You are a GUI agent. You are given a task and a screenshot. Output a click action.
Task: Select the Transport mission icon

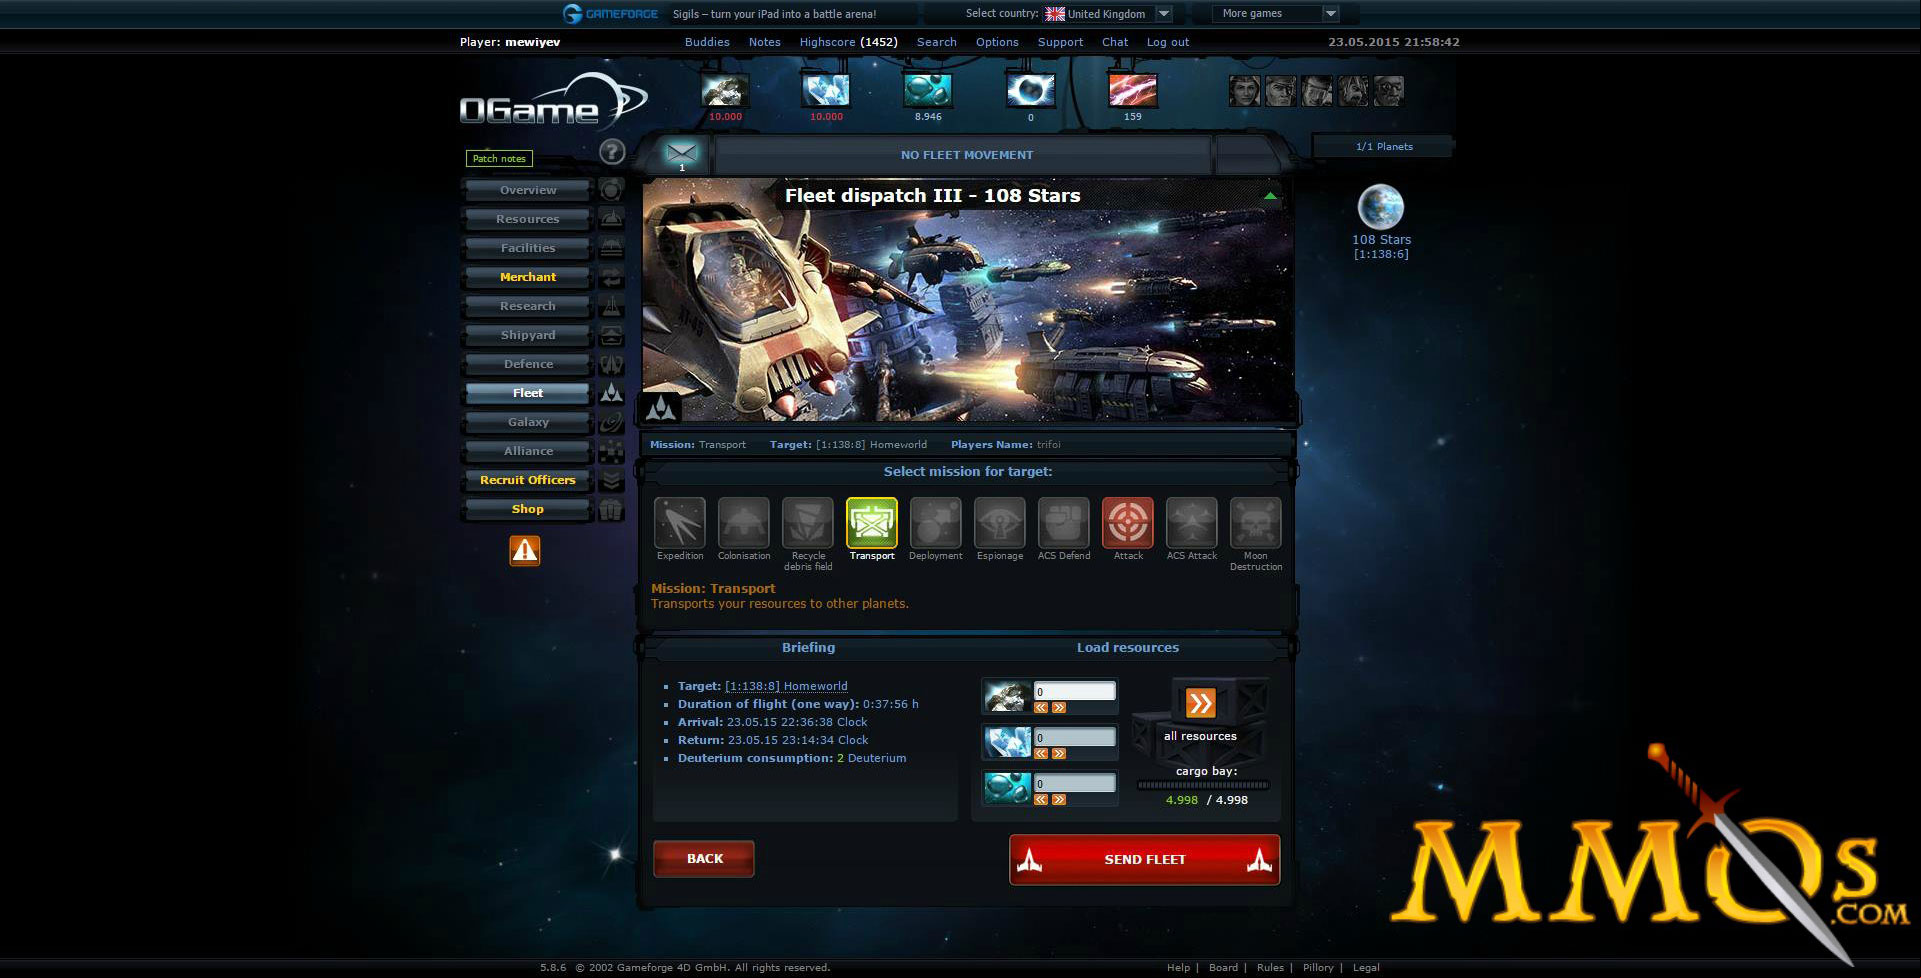pos(872,522)
